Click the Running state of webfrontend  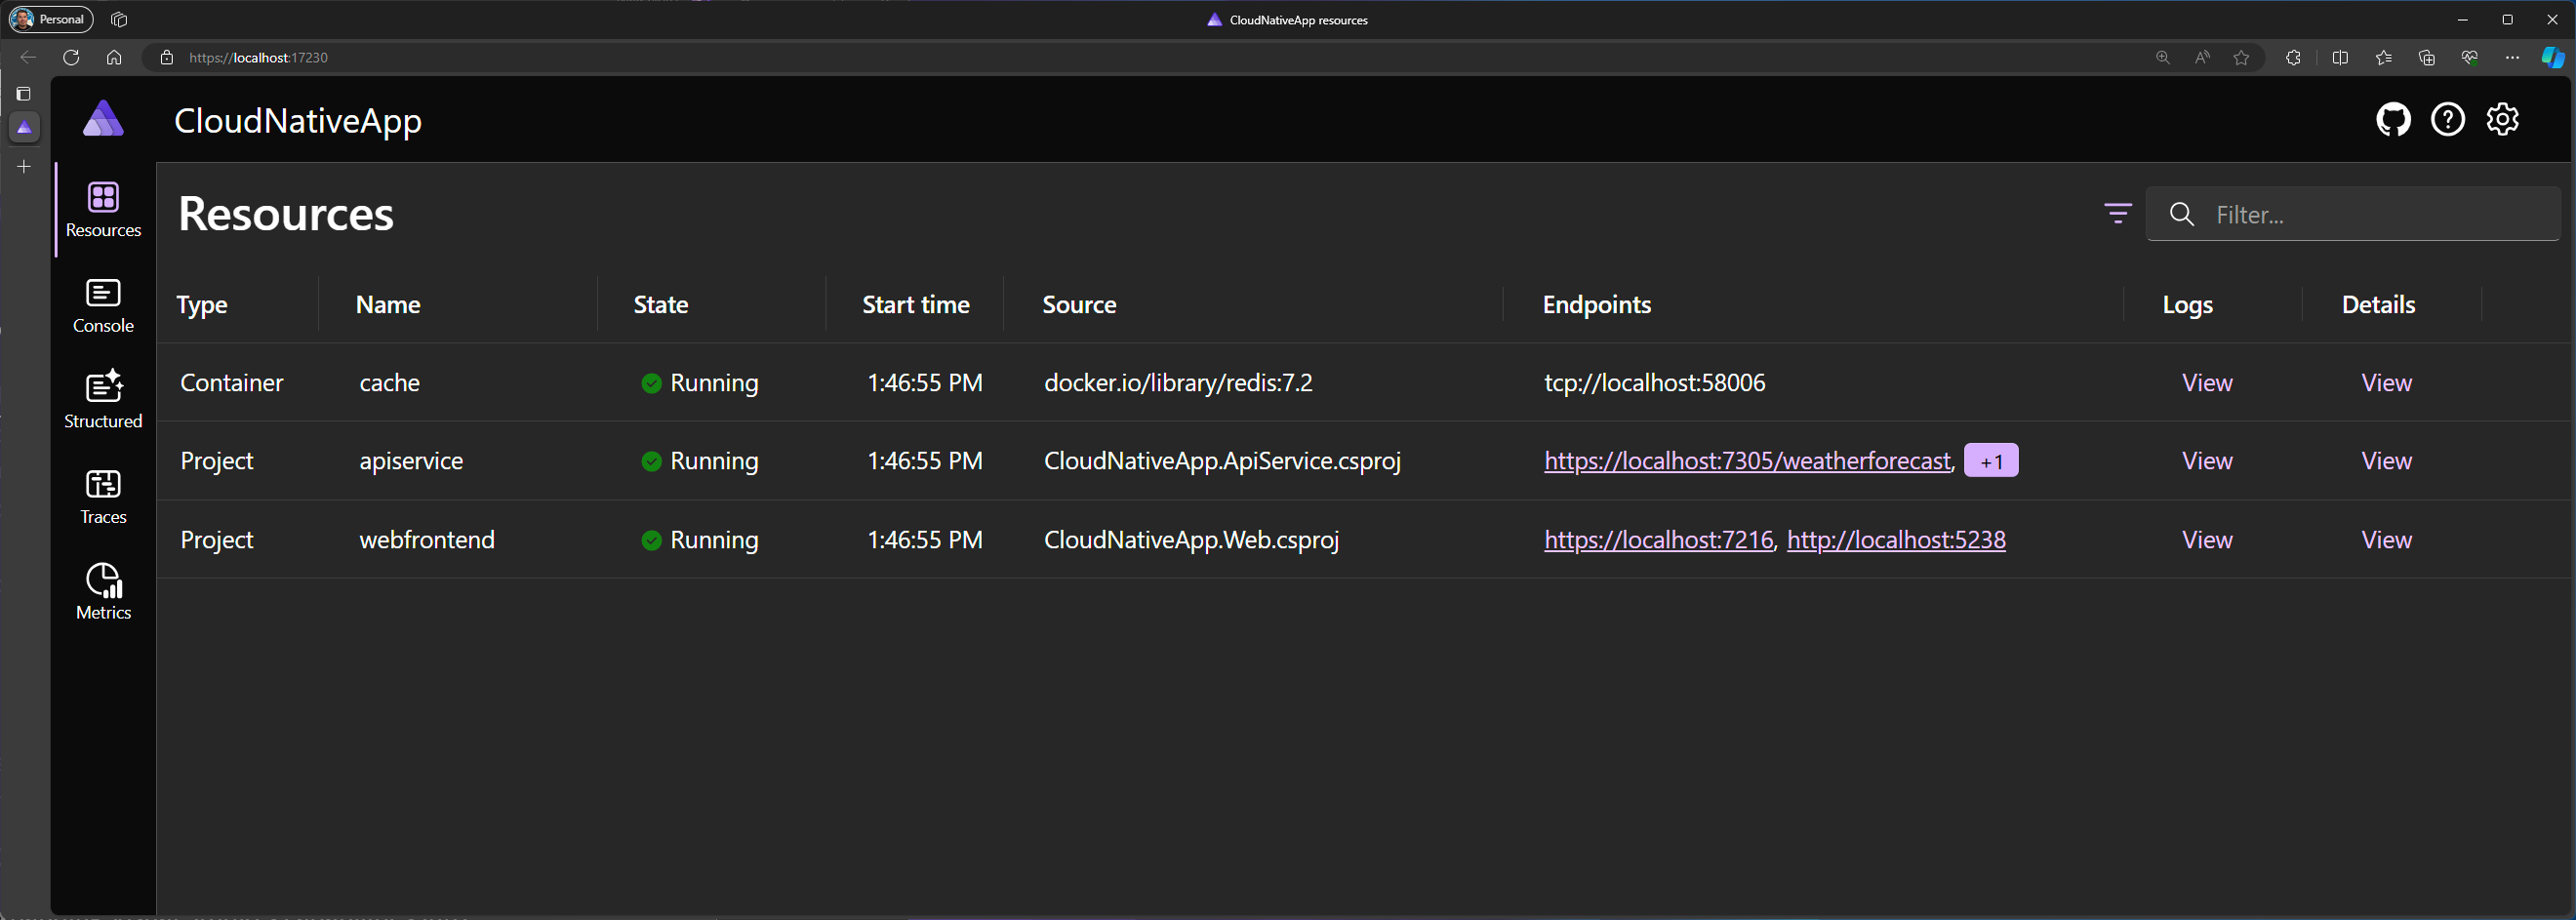(x=700, y=540)
